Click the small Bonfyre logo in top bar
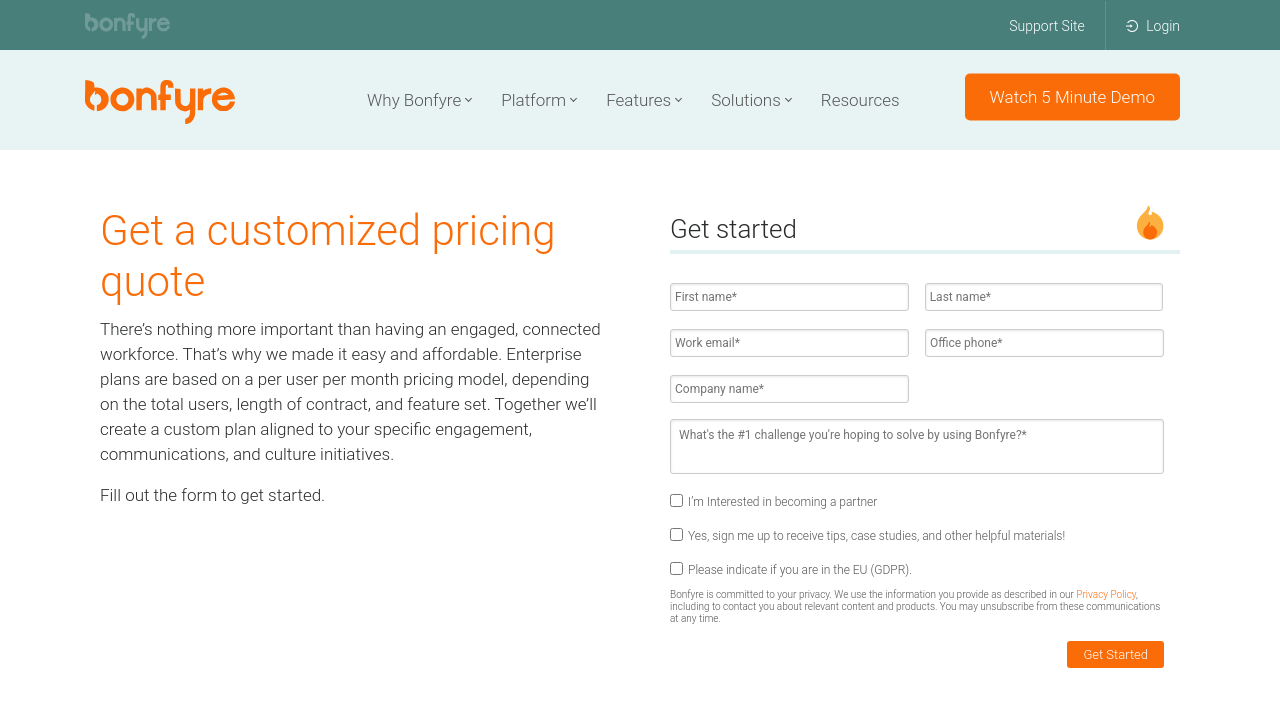The height and width of the screenshot is (720, 1280). [x=127, y=25]
